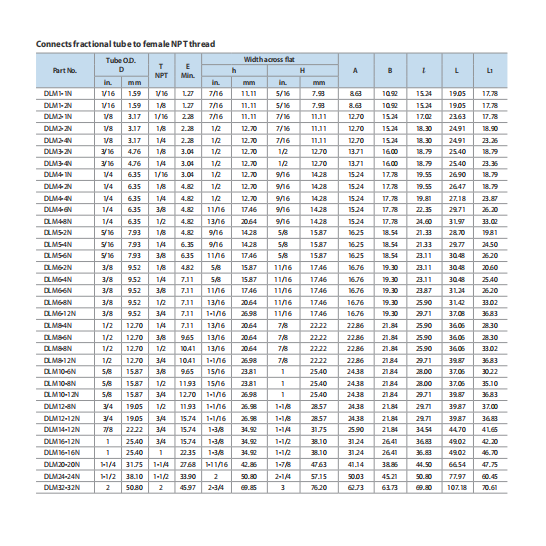
Task: Click the Tube O.D. D header
Action: [x=121, y=65]
